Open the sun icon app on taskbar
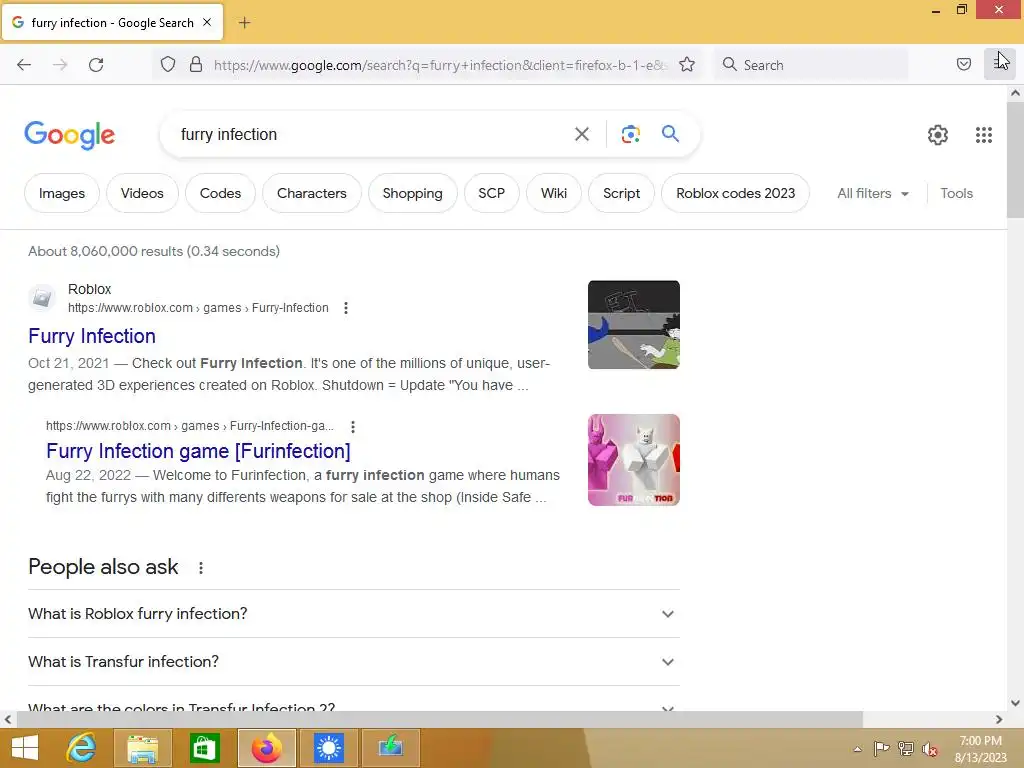 (x=328, y=748)
